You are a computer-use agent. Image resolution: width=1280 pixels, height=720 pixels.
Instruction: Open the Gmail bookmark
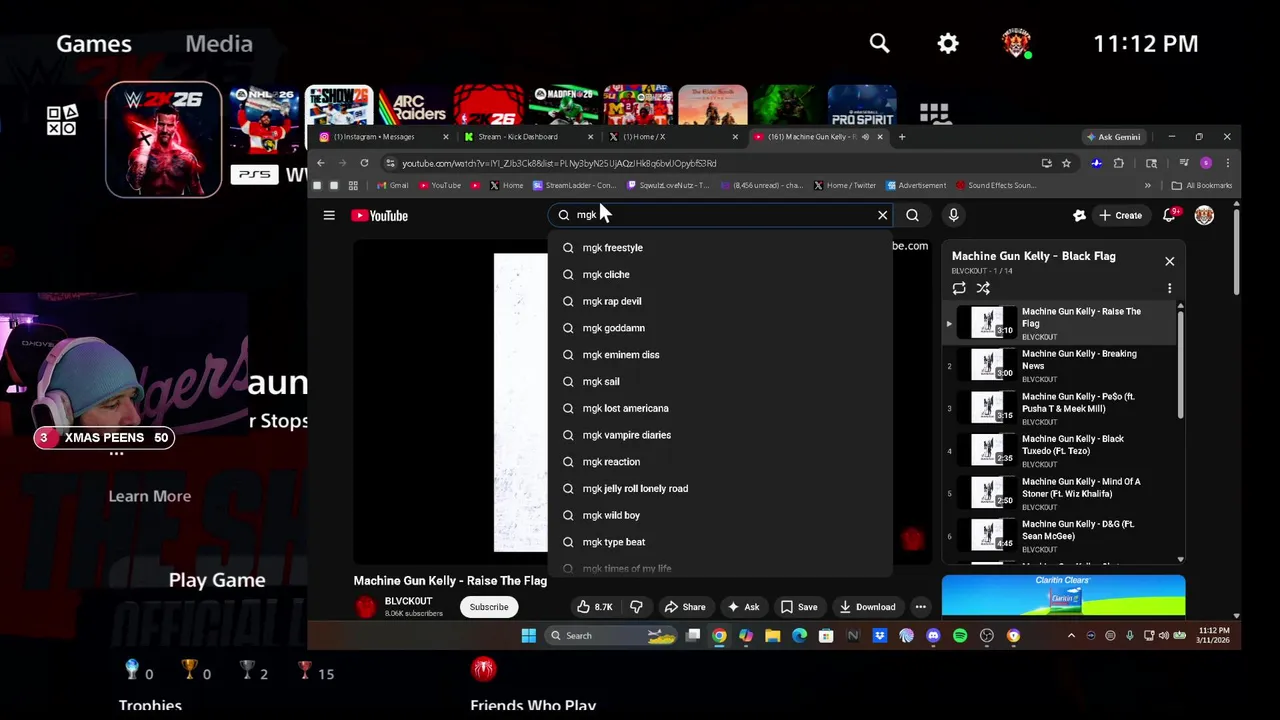pyautogui.click(x=392, y=185)
